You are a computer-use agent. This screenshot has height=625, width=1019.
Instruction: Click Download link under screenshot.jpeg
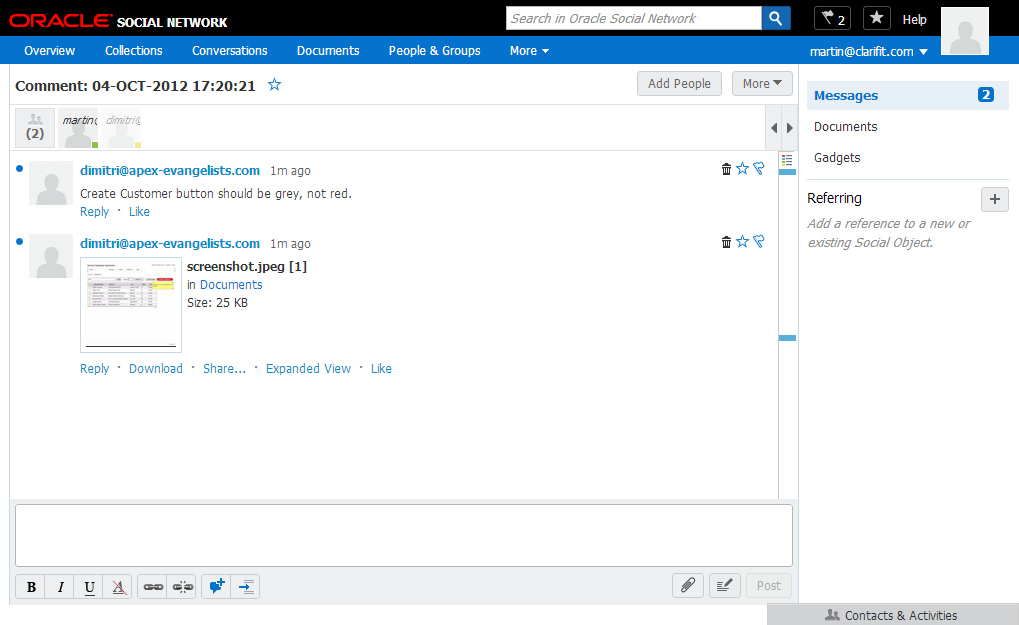[x=156, y=369]
